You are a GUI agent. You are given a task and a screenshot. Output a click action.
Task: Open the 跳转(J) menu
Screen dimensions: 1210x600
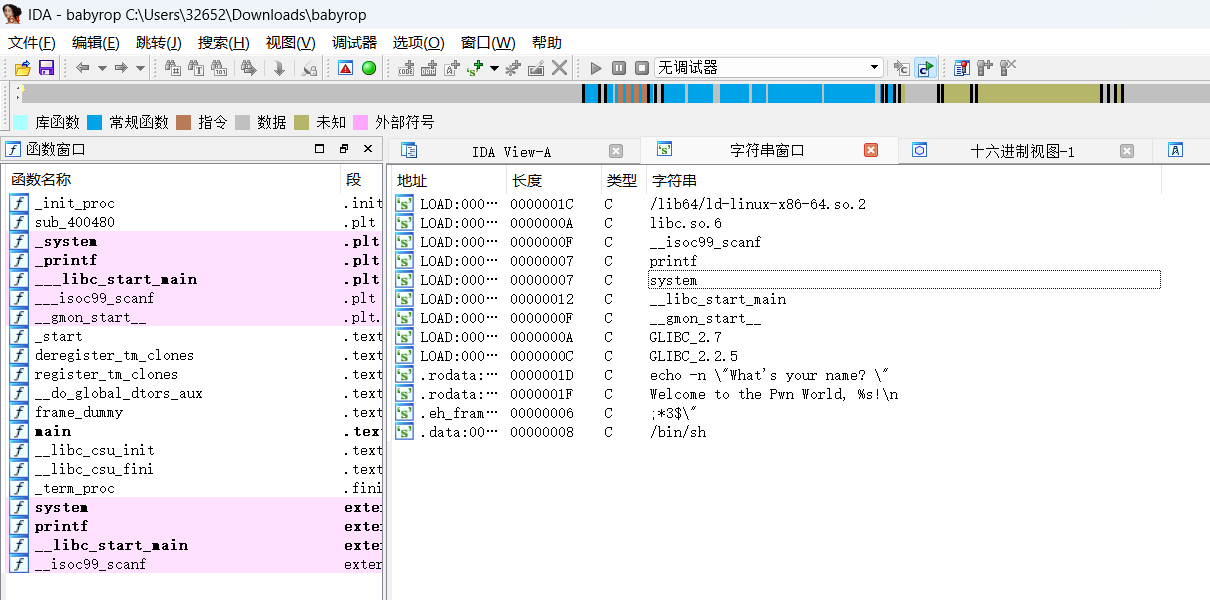point(159,43)
